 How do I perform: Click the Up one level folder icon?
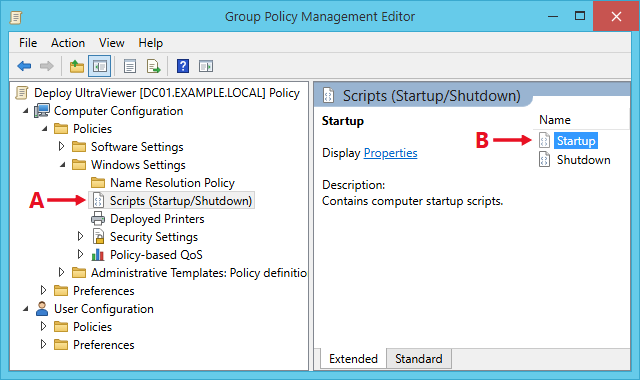(76, 66)
